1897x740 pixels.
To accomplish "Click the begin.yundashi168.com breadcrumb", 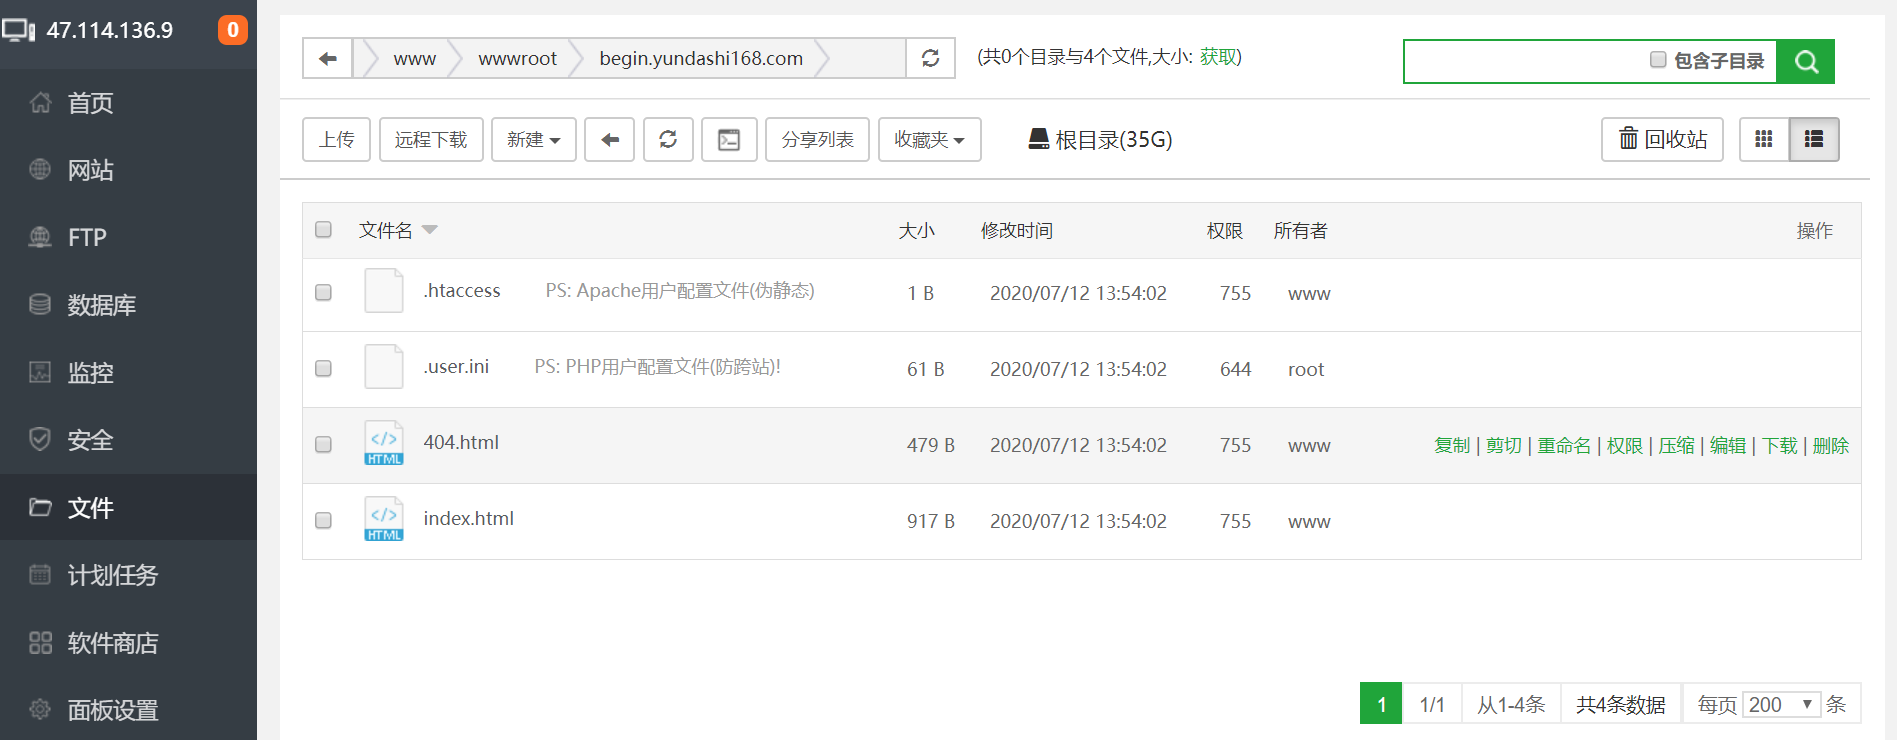I will pos(701,58).
